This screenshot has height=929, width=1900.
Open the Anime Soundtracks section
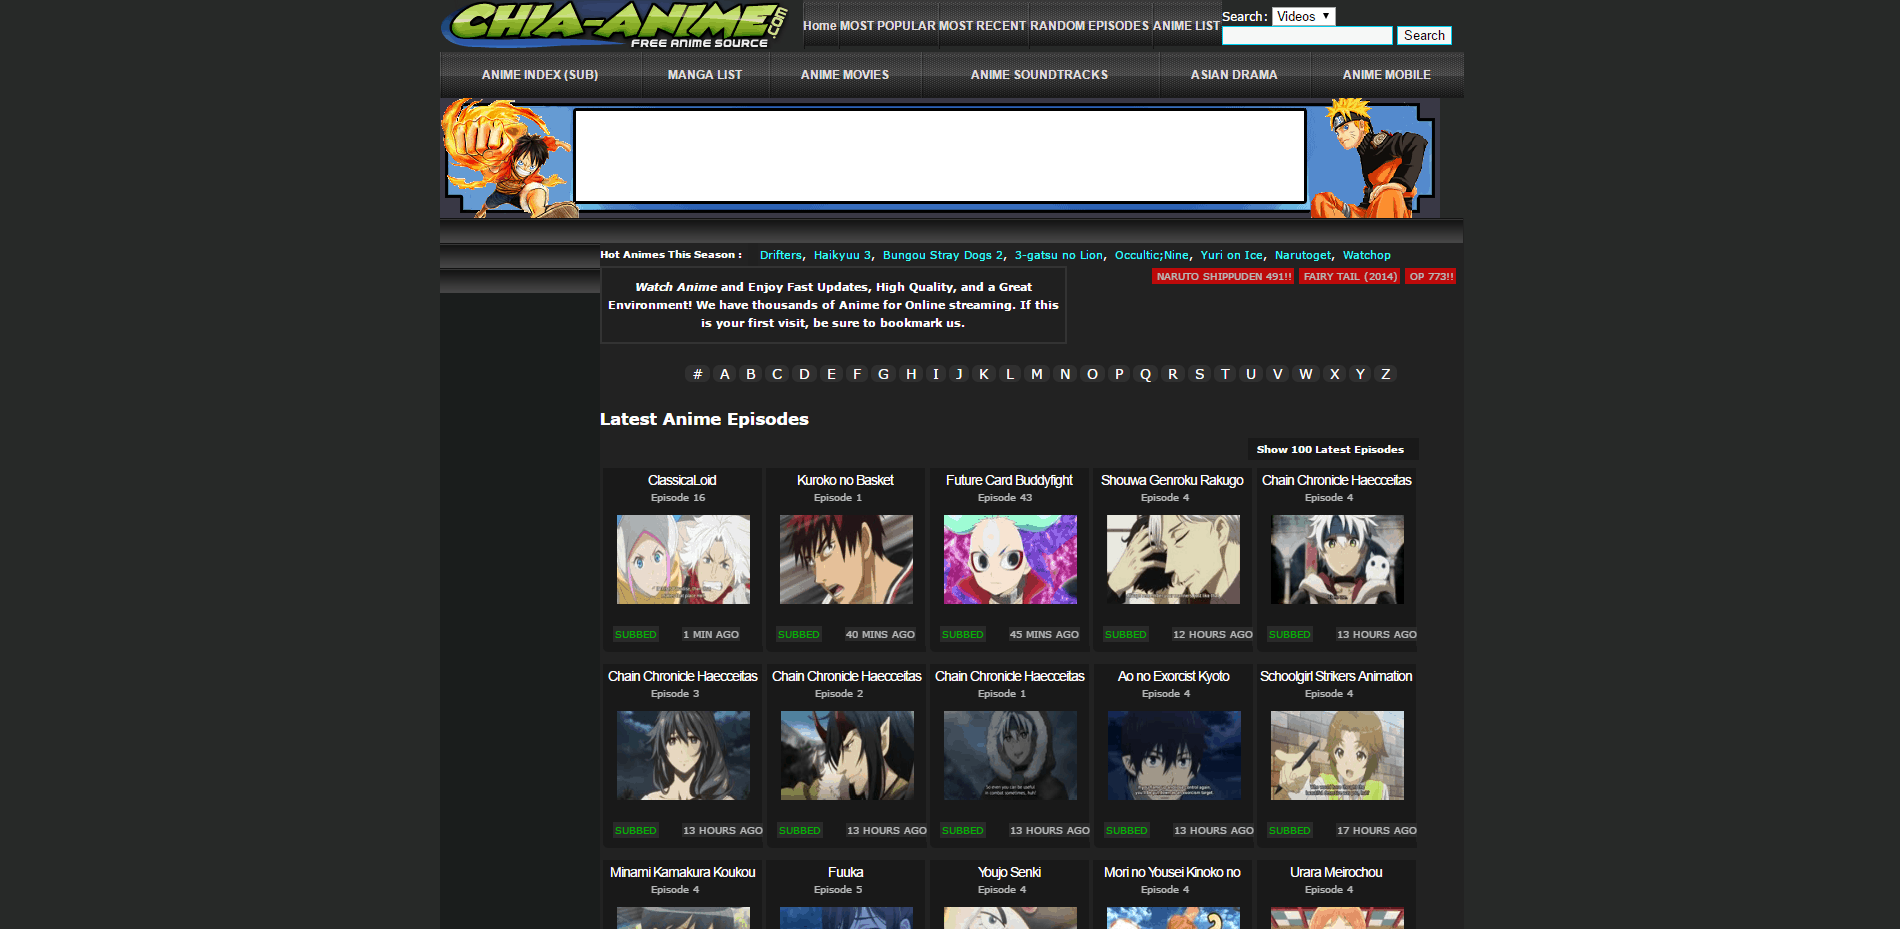pos(1039,75)
